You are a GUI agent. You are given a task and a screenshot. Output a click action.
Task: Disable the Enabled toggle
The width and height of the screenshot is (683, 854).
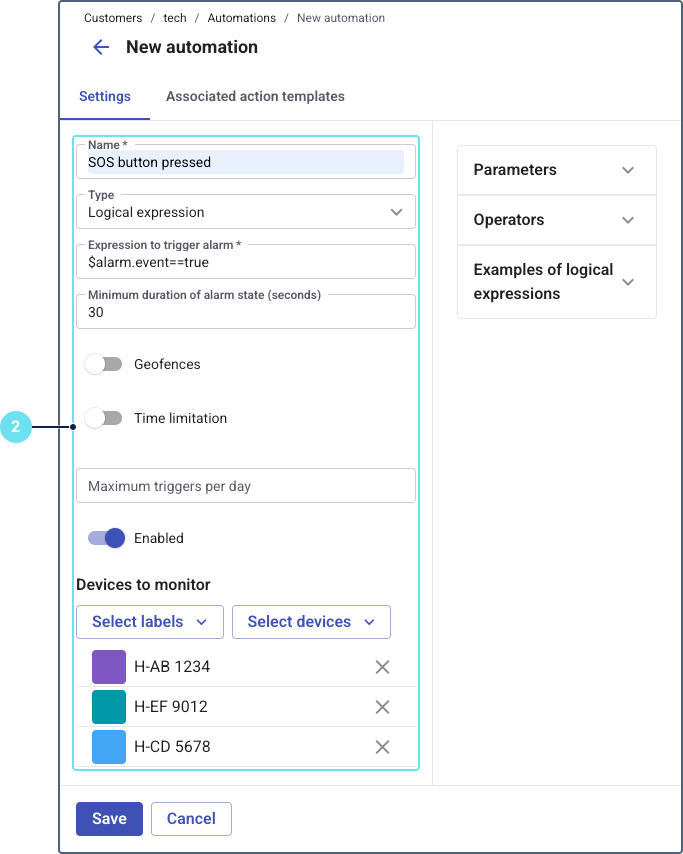106,538
